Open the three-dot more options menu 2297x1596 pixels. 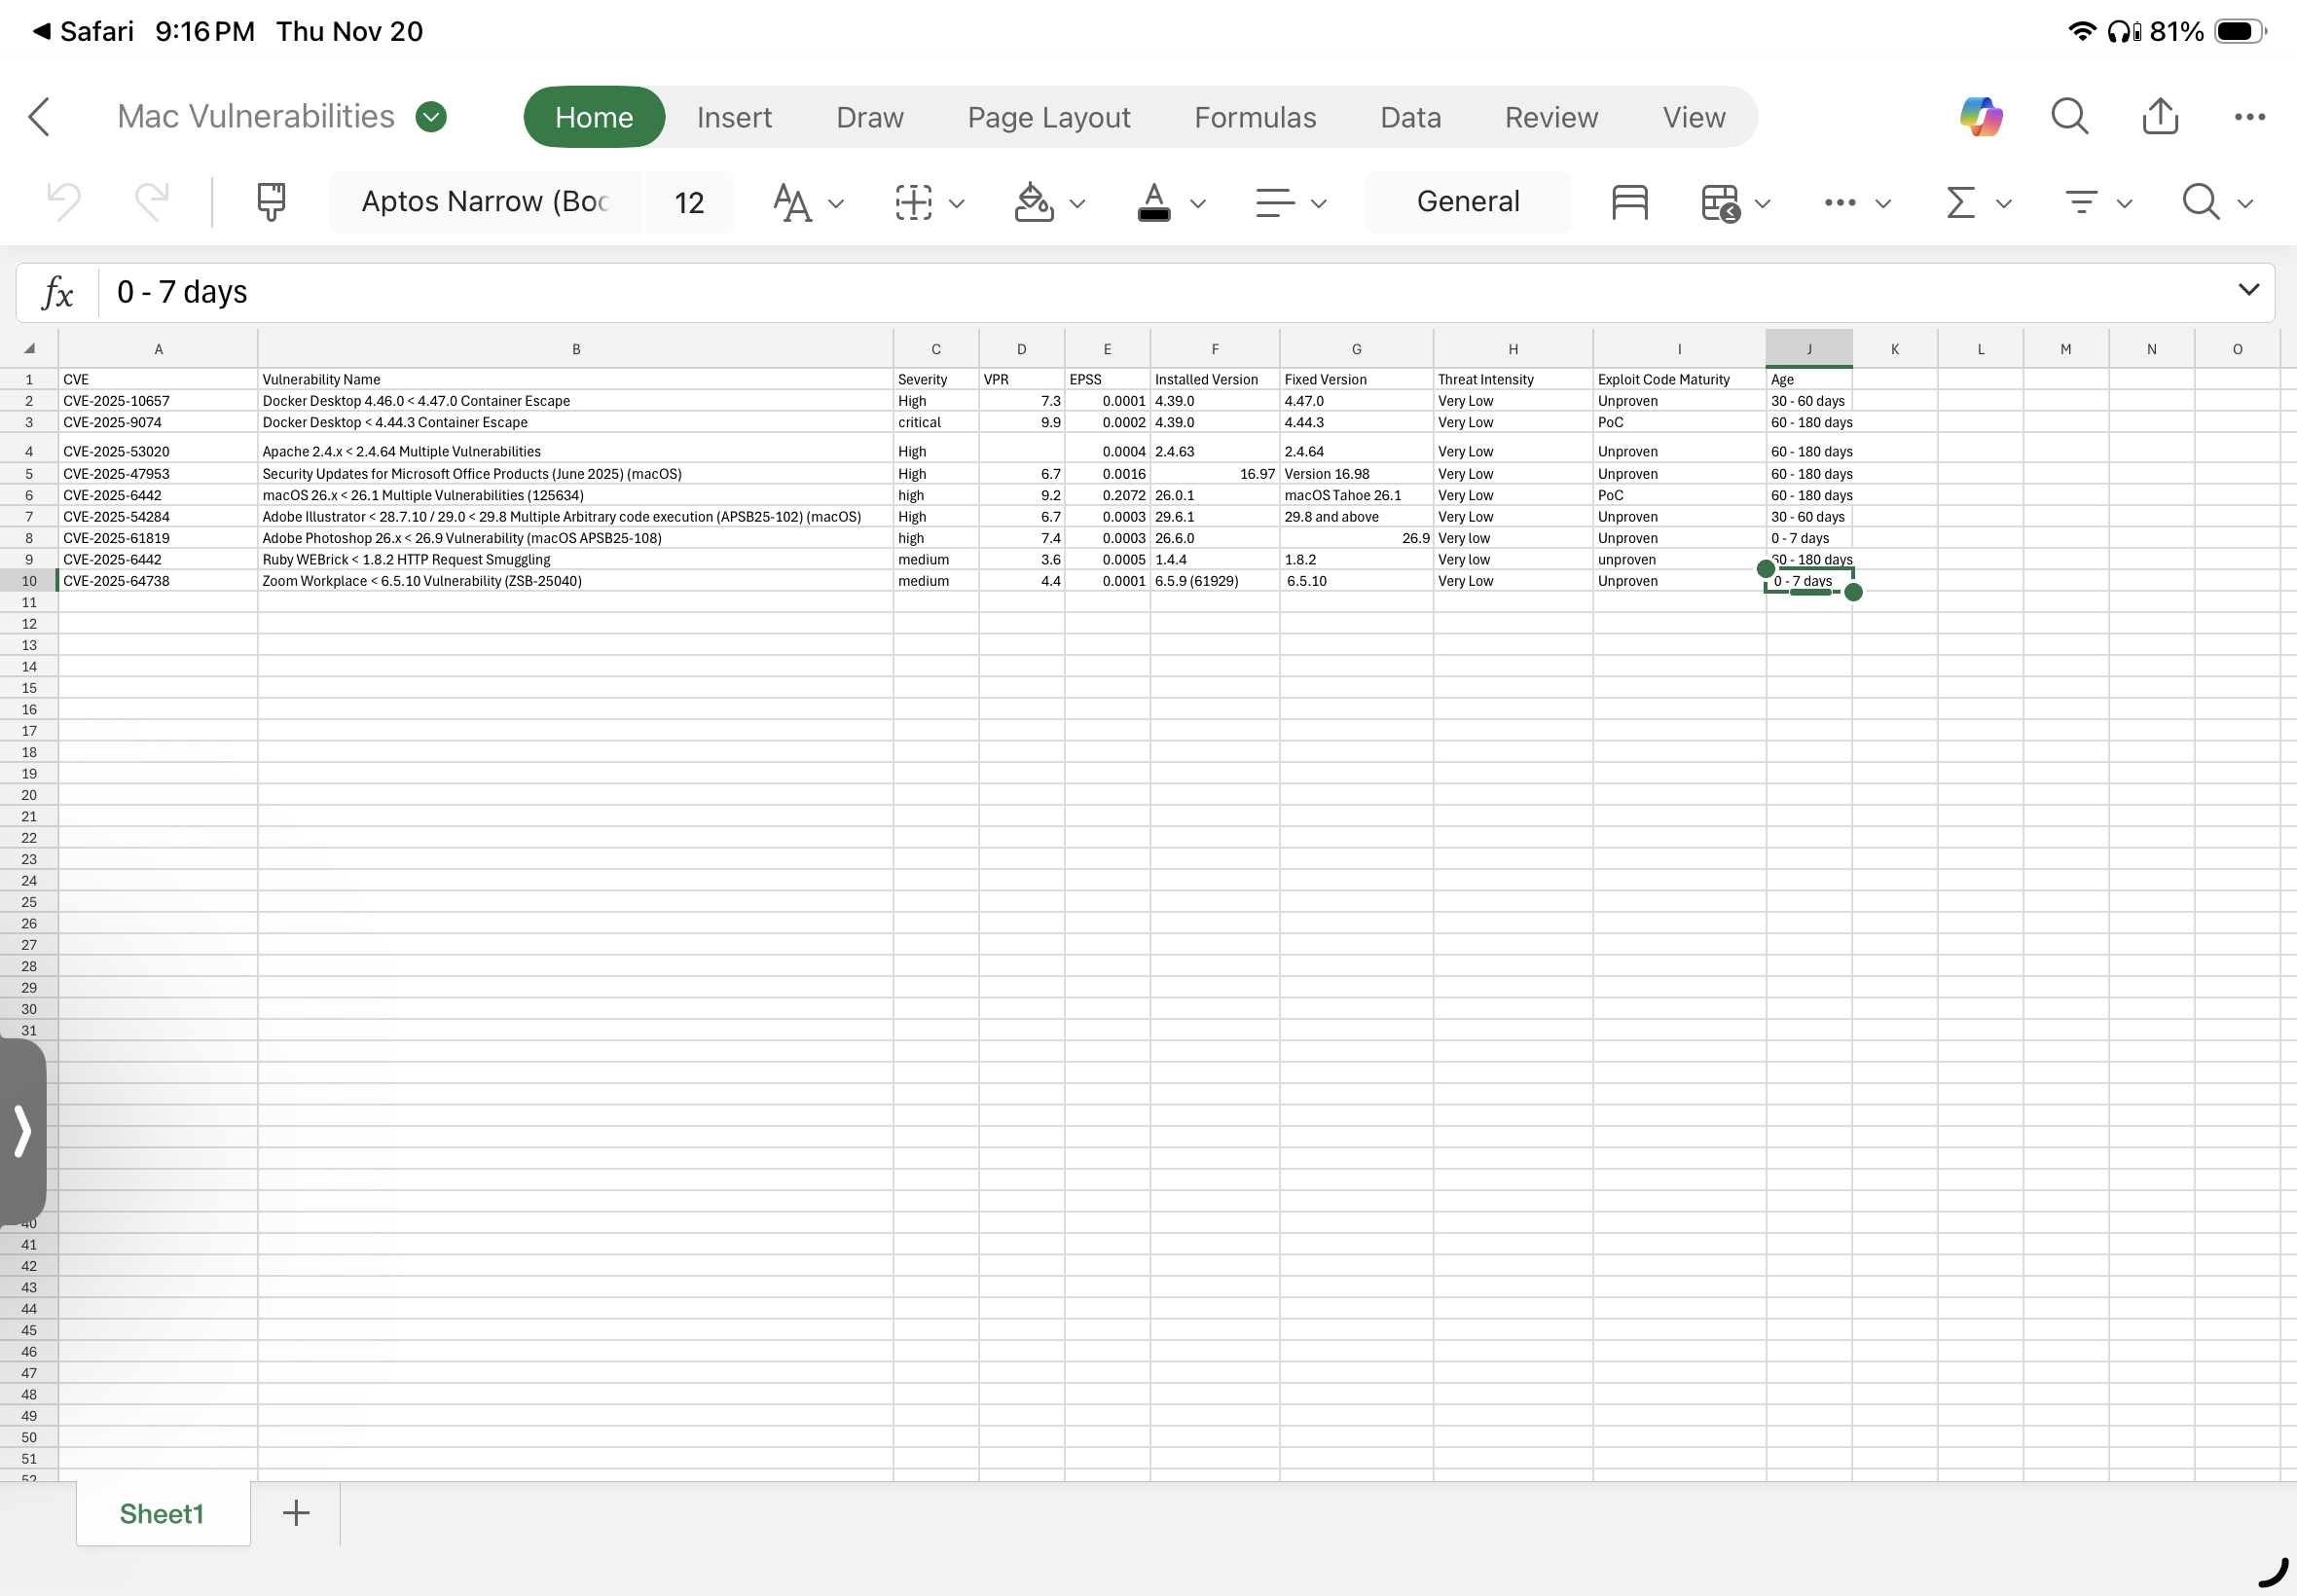[2249, 117]
